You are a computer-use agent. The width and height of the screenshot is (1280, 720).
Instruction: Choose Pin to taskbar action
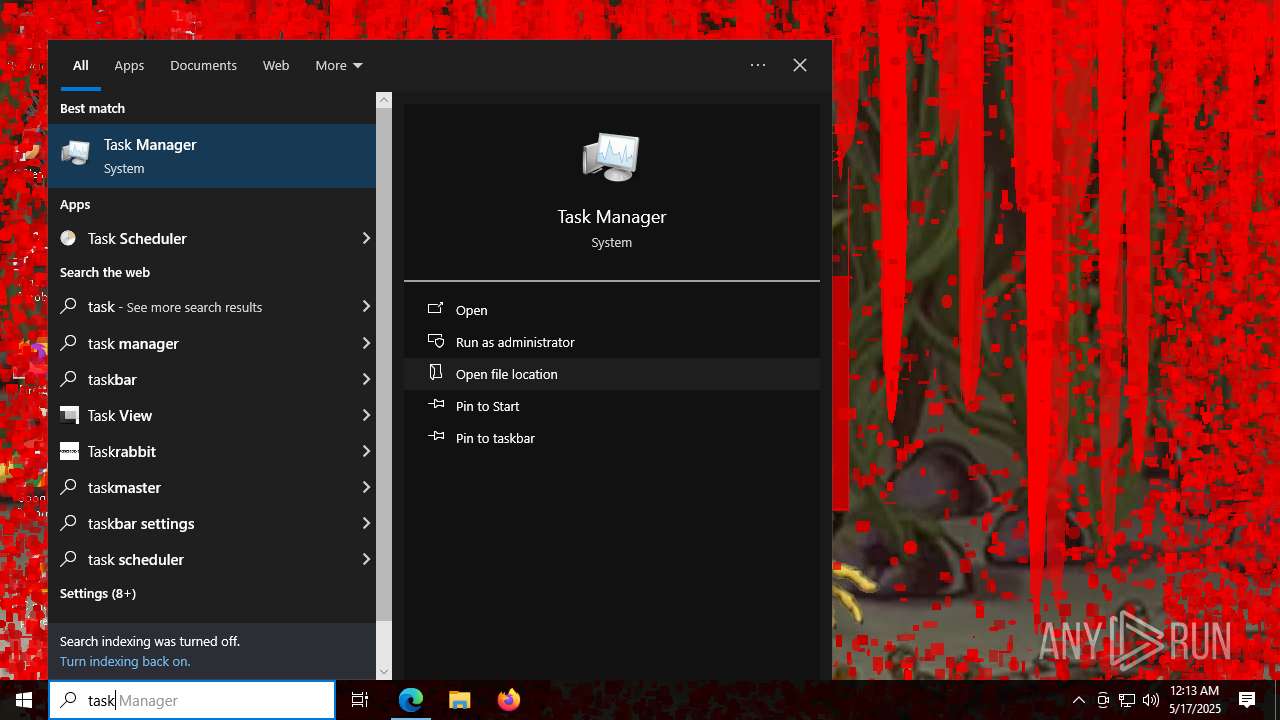pyautogui.click(x=612, y=438)
